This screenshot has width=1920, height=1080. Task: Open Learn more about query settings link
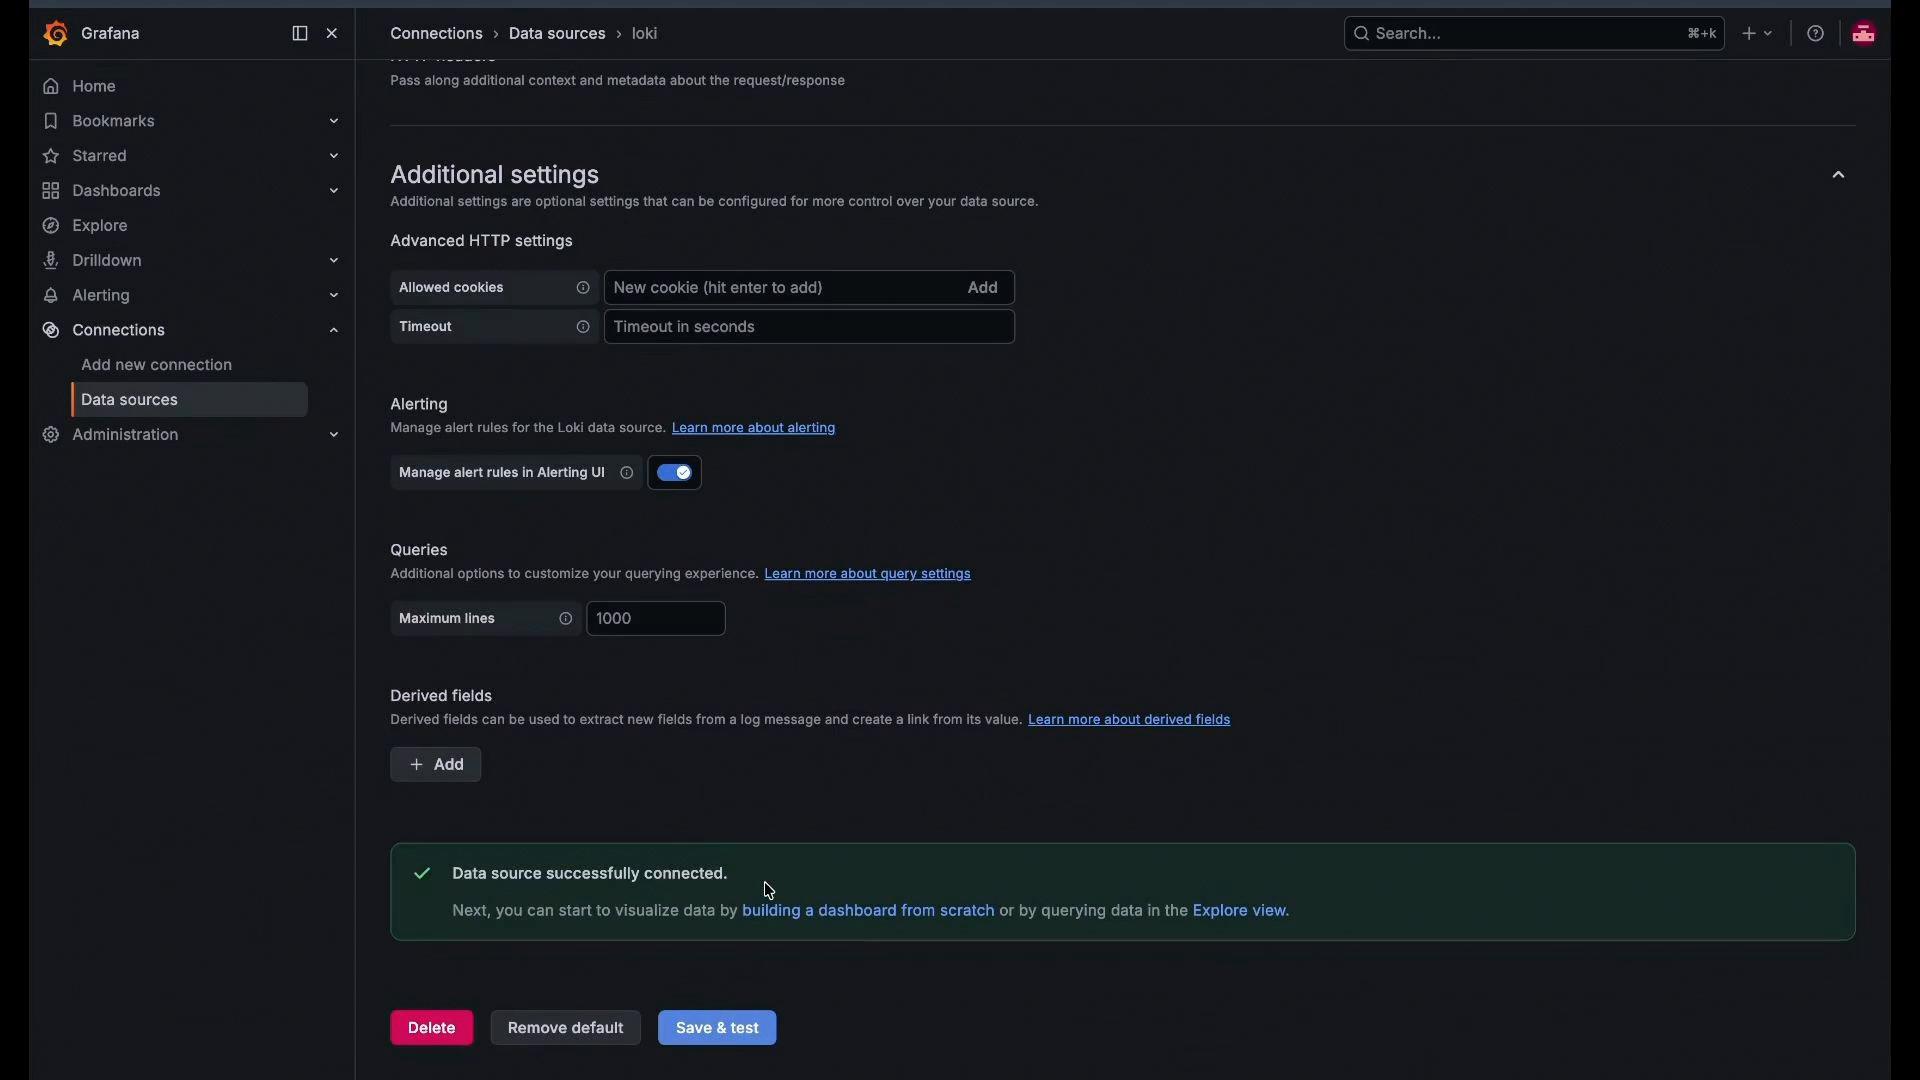pyautogui.click(x=868, y=575)
